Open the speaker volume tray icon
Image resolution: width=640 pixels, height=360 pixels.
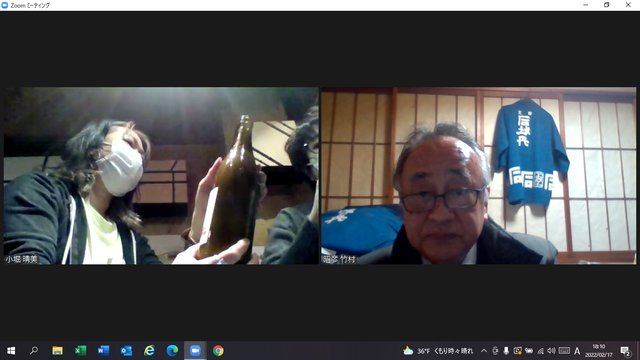coord(551,351)
